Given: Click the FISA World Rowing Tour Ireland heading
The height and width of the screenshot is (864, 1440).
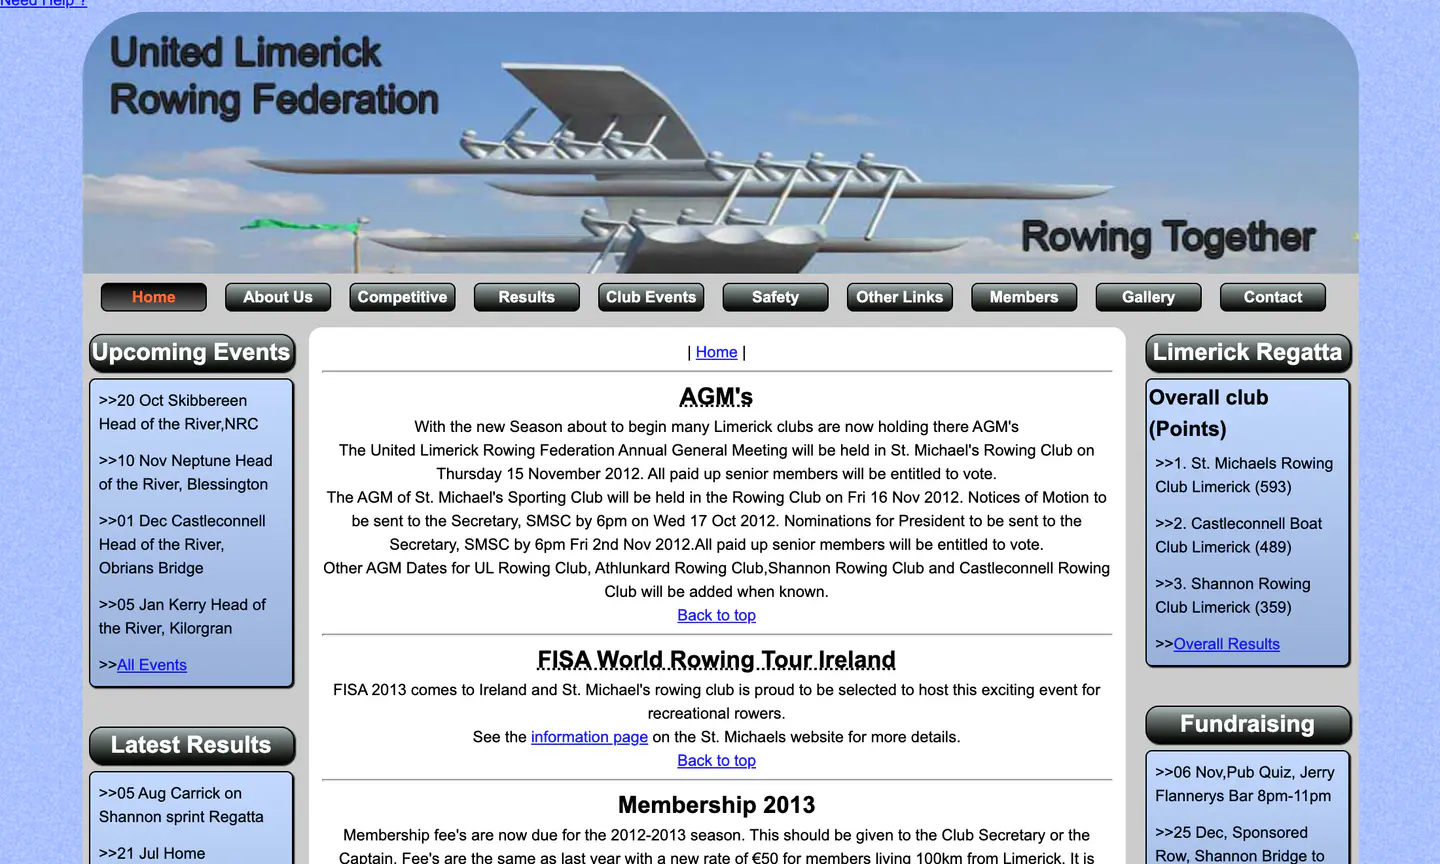Looking at the screenshot, I should click(x=716, y=660).
